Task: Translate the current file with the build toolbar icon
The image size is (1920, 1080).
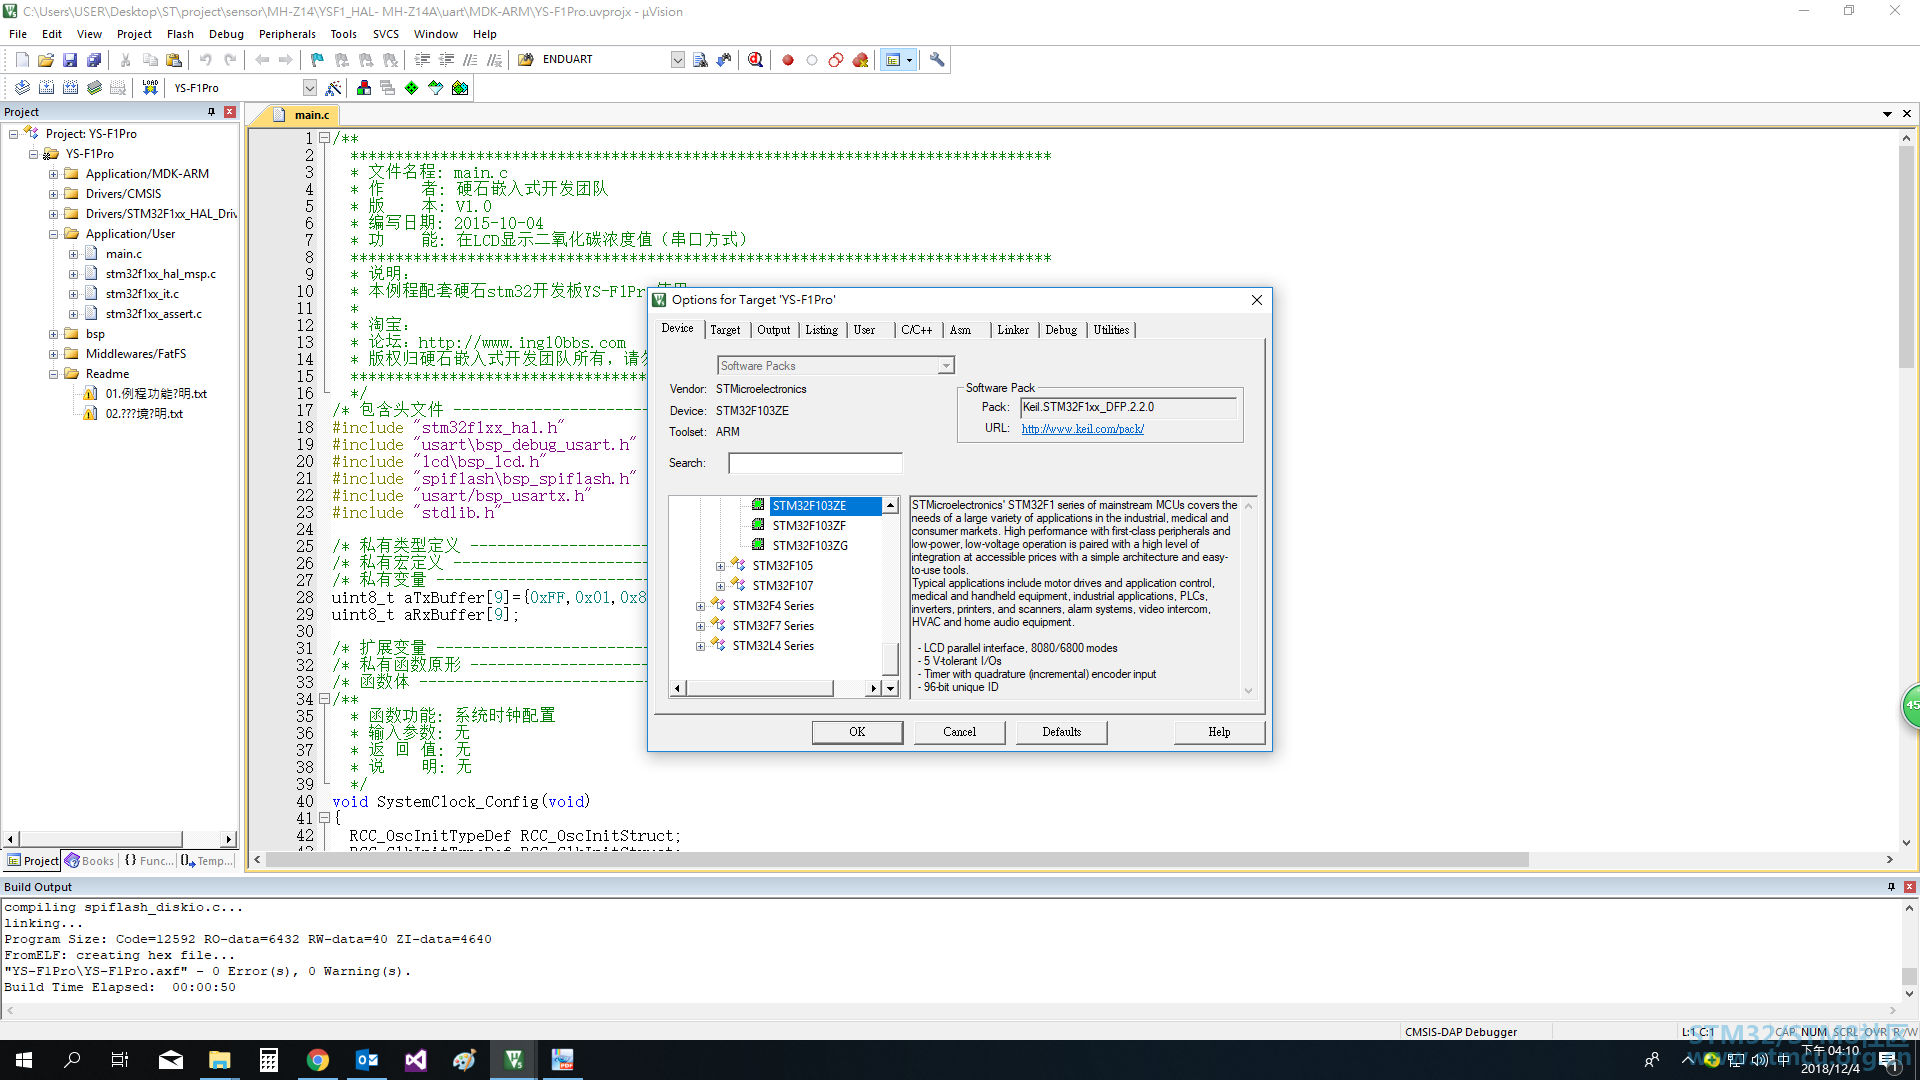Action: [22, 88]
